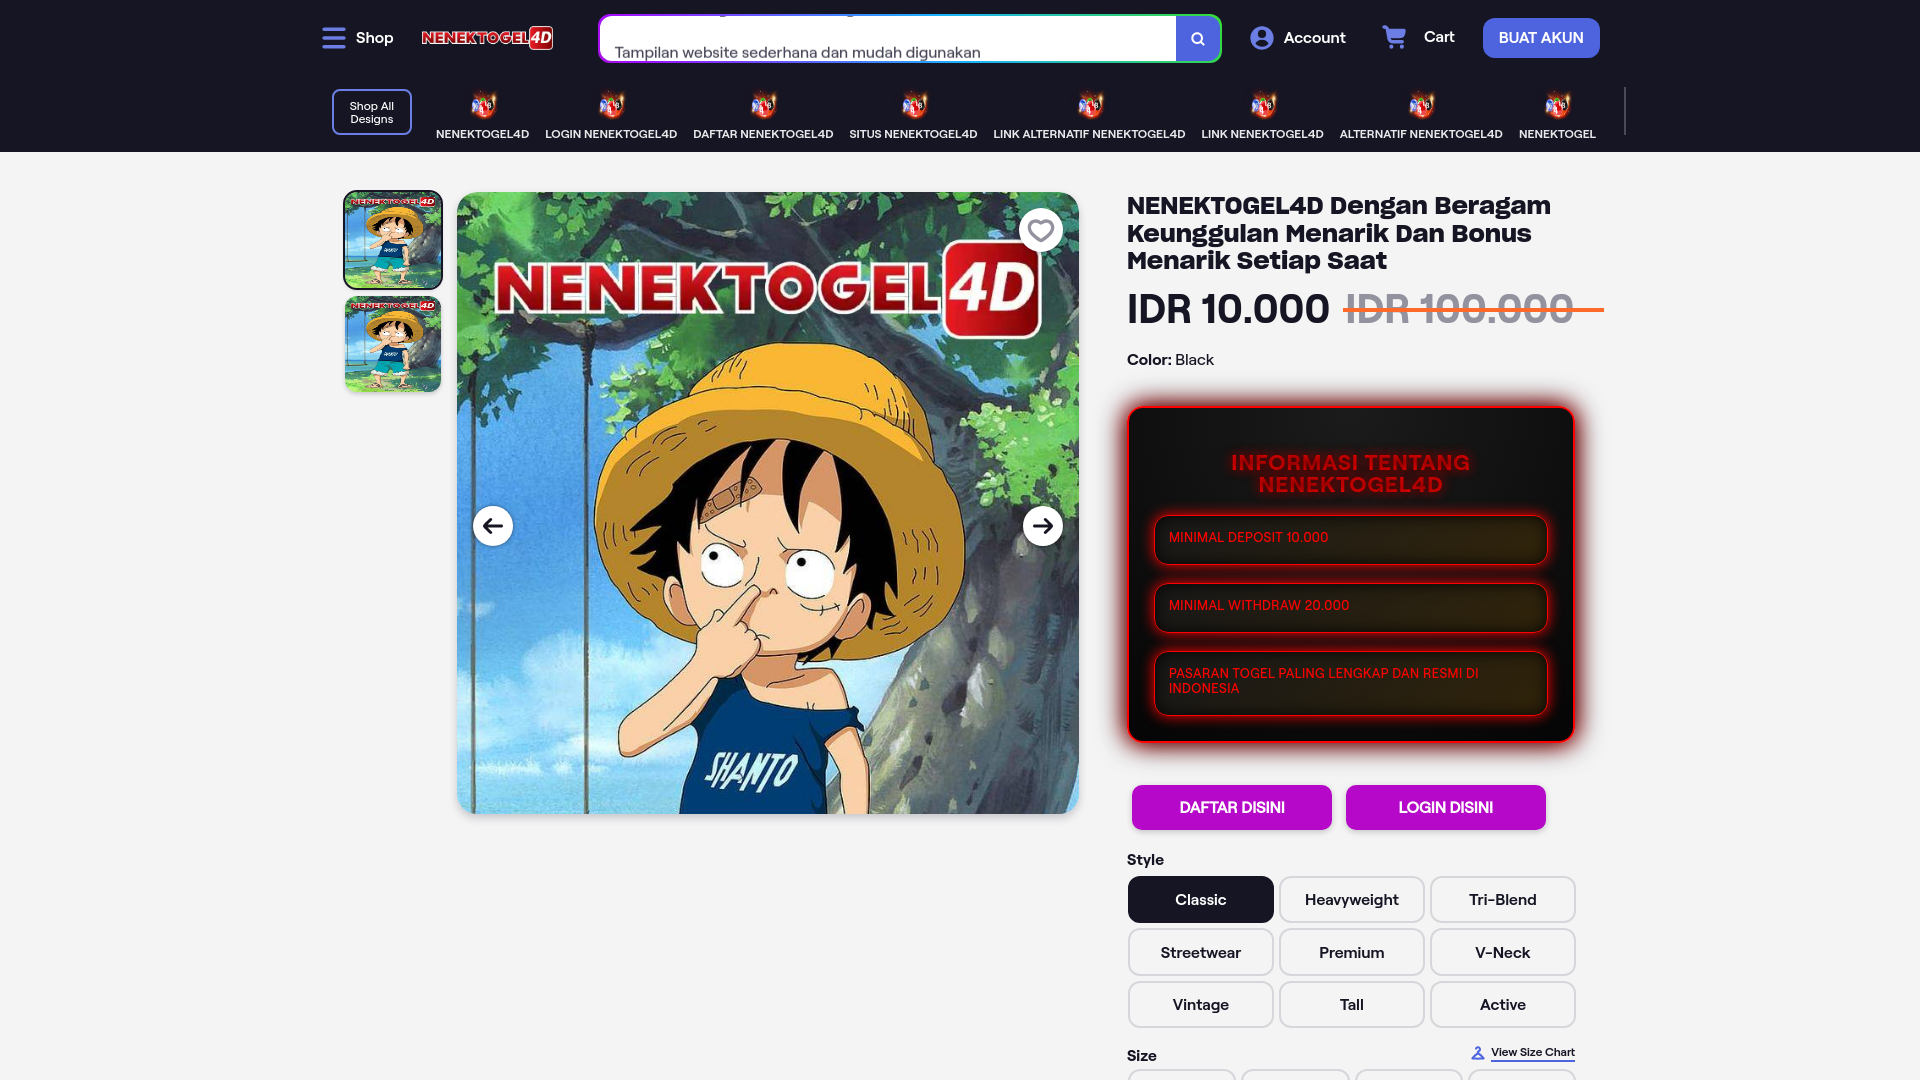Select the Streetwear style option
Viewport: 1920px width, 1080px height.
[1201, 952]
